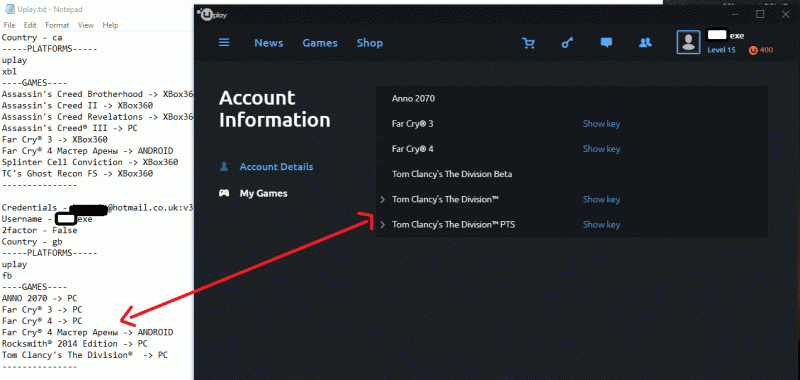Open the friends icon
Screen dimensions: 800x380
coord(645,43)
